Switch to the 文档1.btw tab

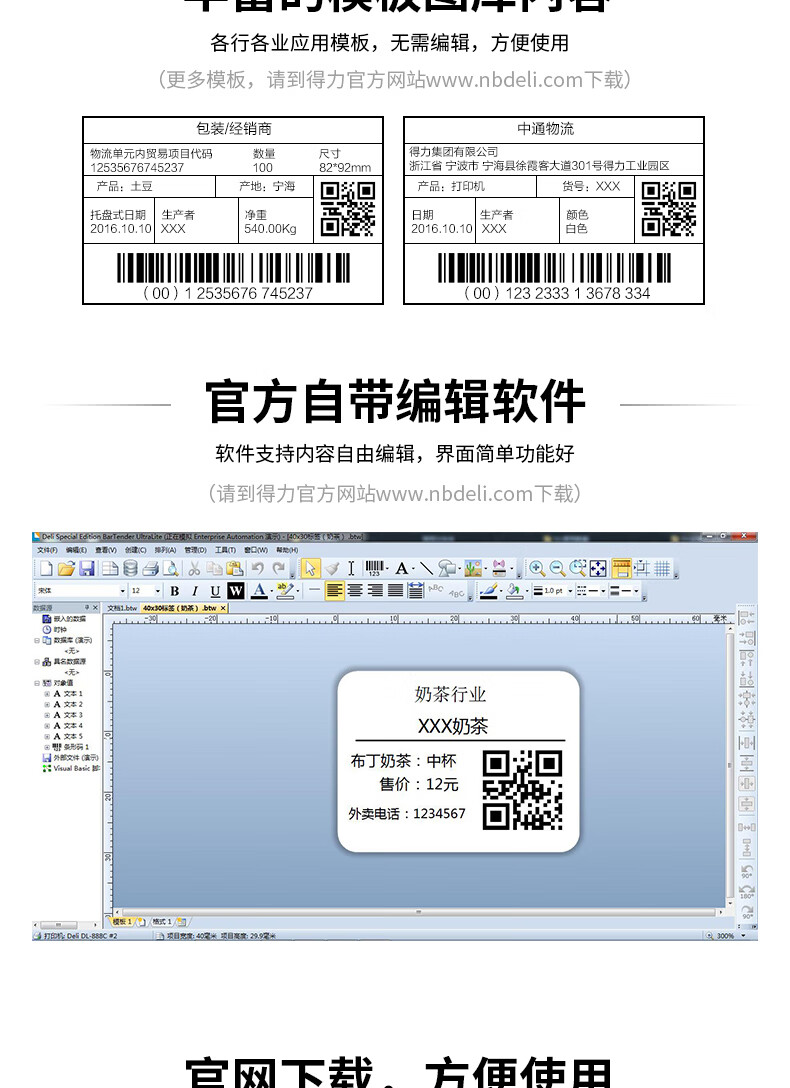click(121, 608)
